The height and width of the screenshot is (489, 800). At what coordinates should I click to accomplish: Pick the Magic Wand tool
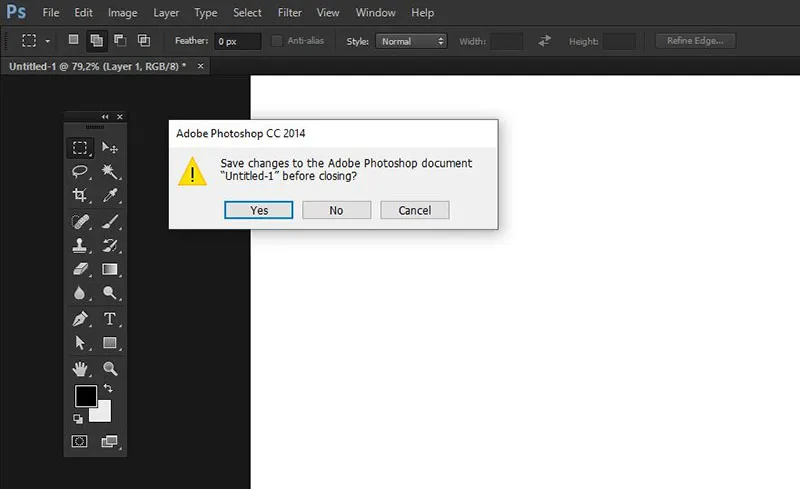[110, 172]
